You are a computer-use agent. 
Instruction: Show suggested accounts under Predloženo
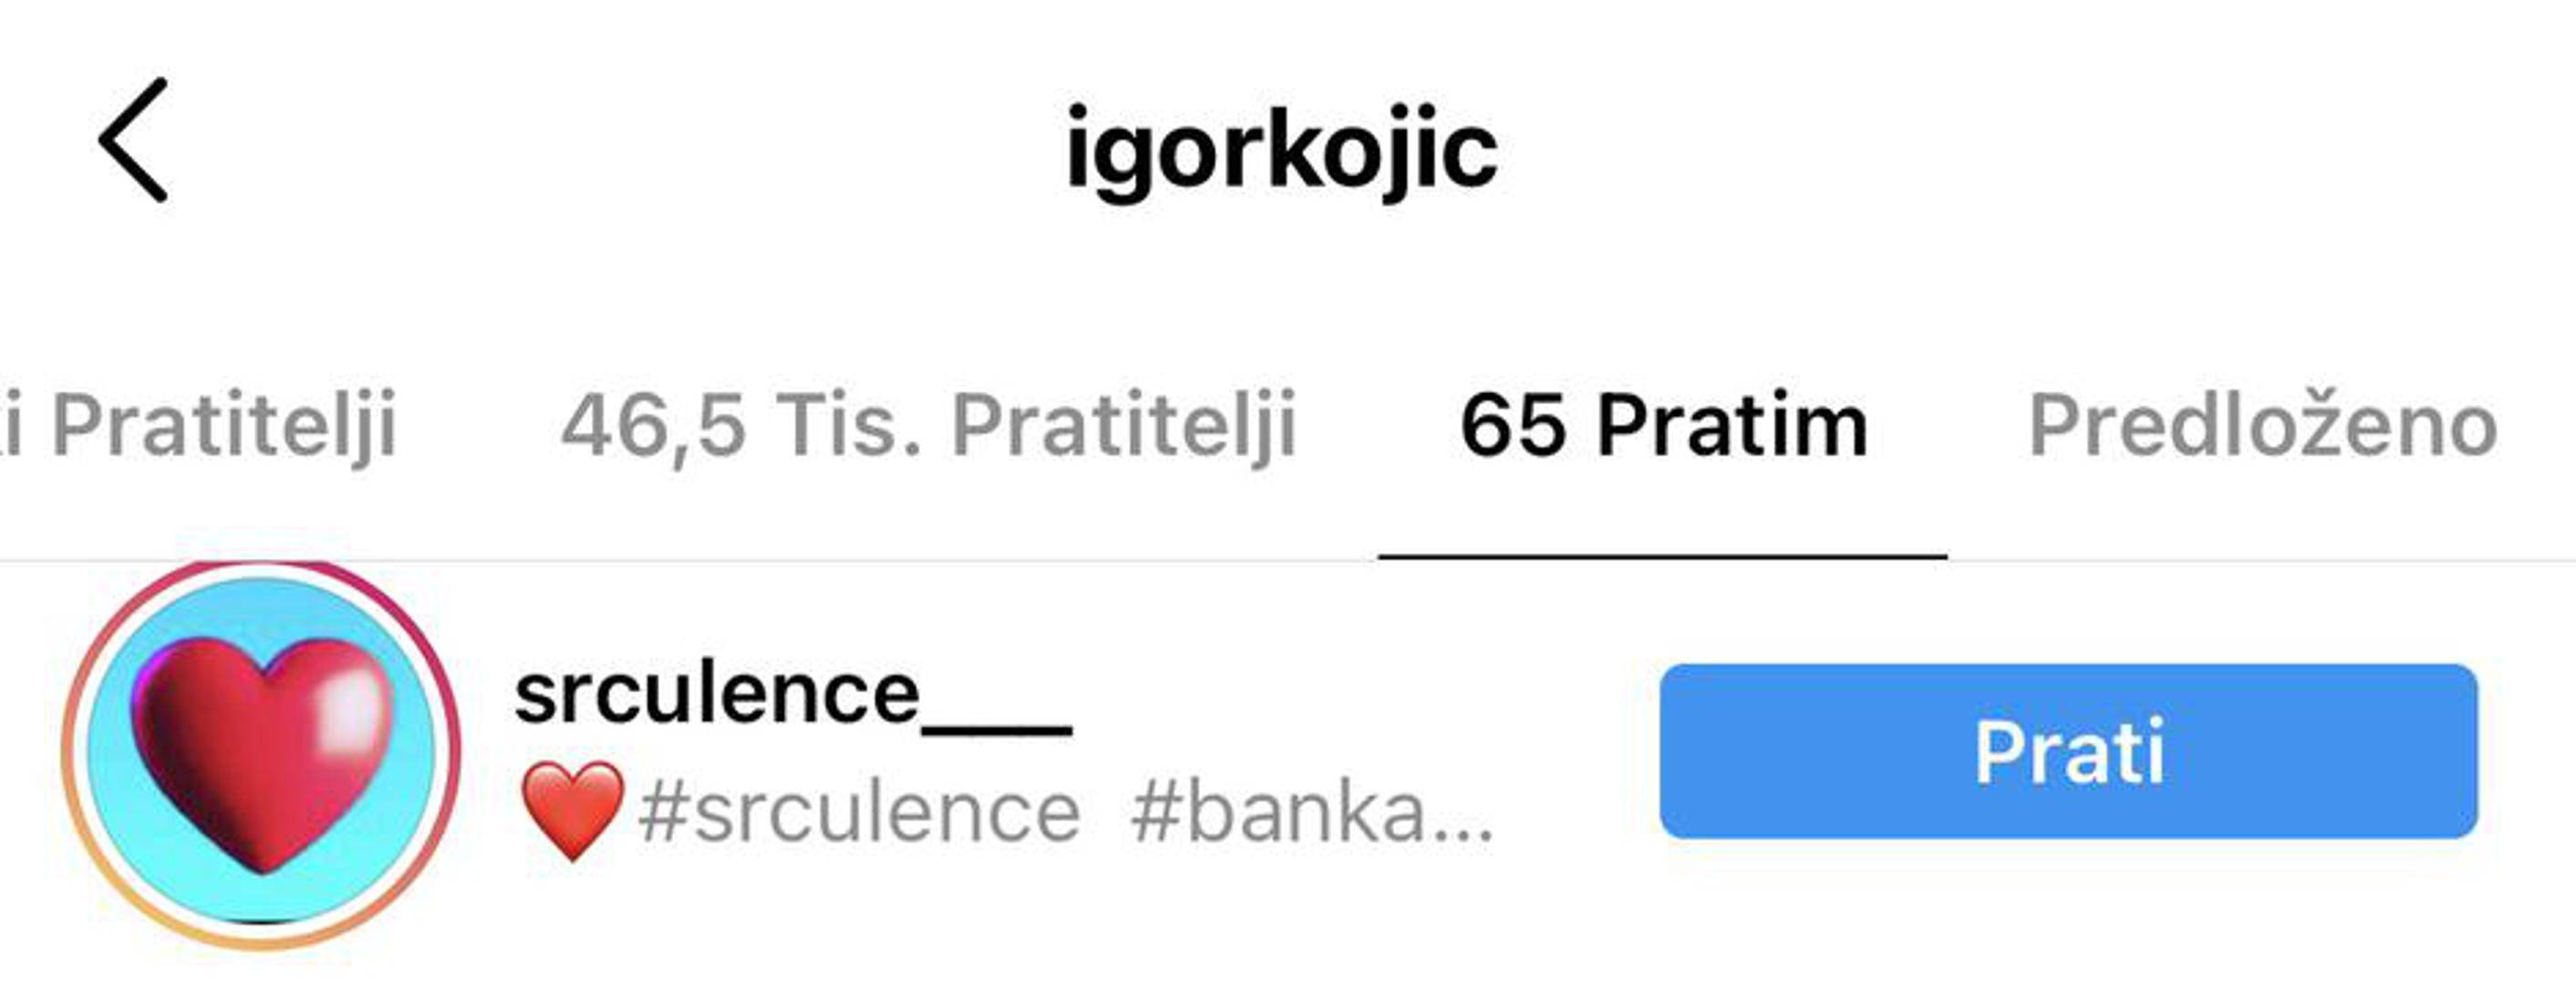click(x=2262, y=426)
